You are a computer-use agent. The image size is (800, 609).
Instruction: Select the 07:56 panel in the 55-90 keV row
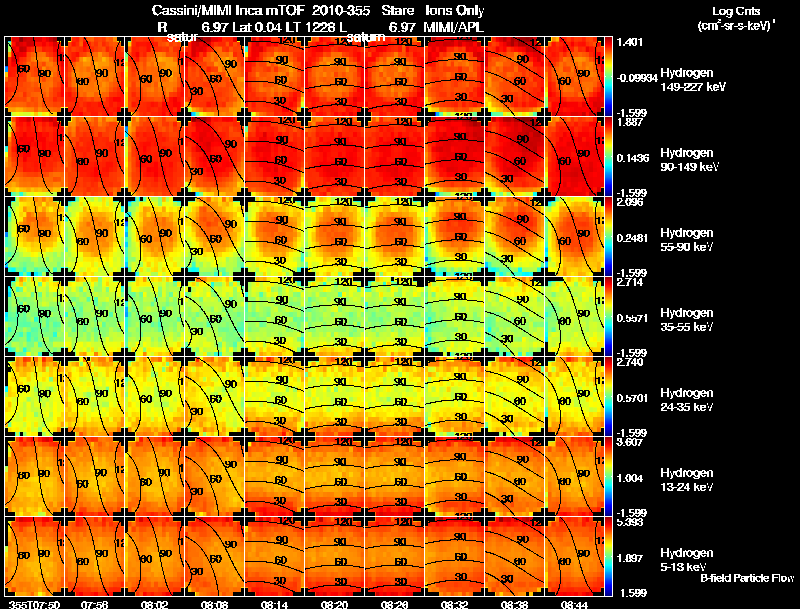point(94,237)
